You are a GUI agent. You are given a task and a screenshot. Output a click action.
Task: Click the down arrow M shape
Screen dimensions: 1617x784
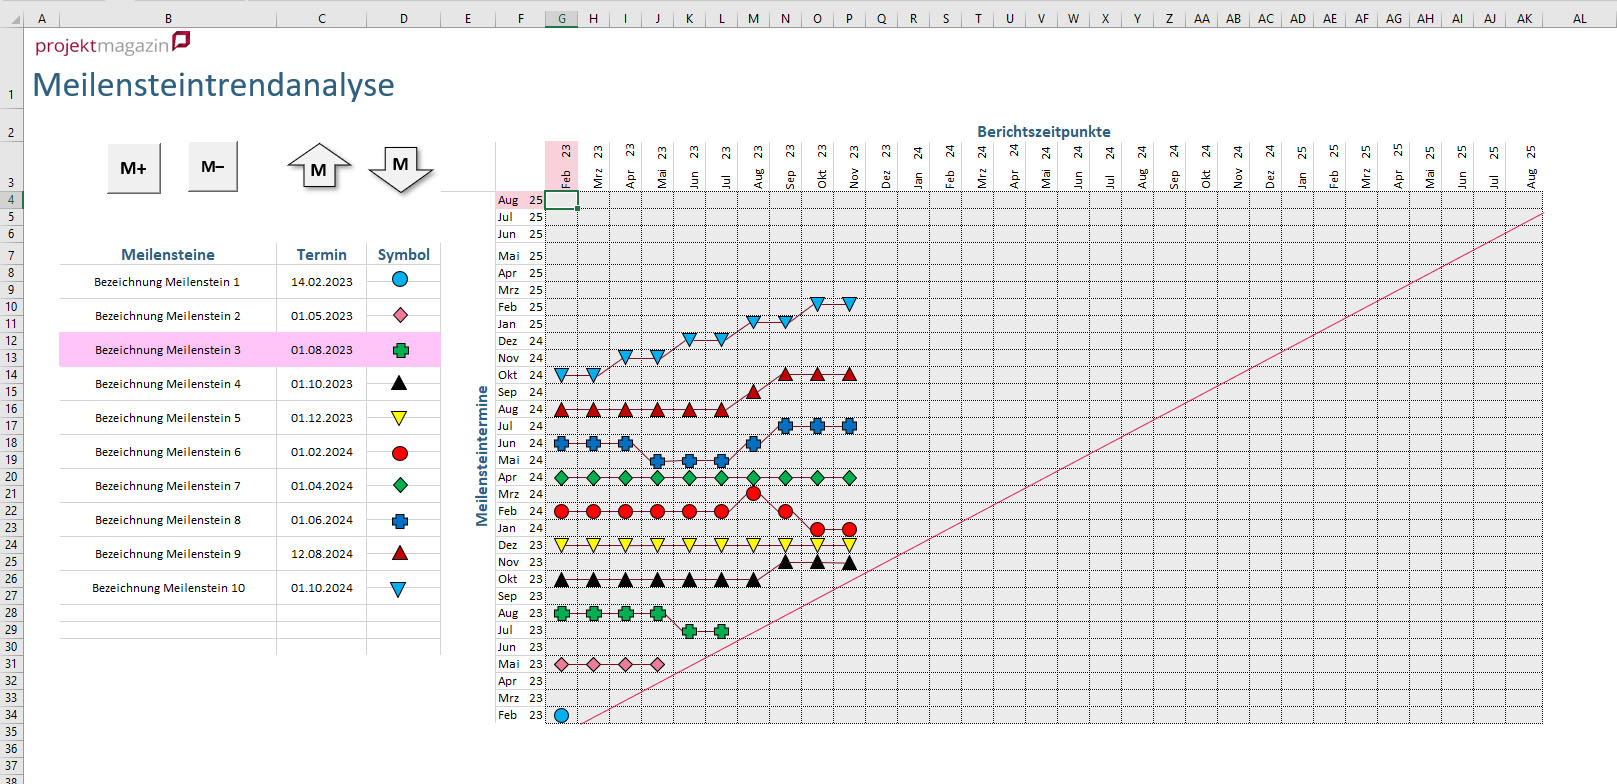[x=400, y=167]
